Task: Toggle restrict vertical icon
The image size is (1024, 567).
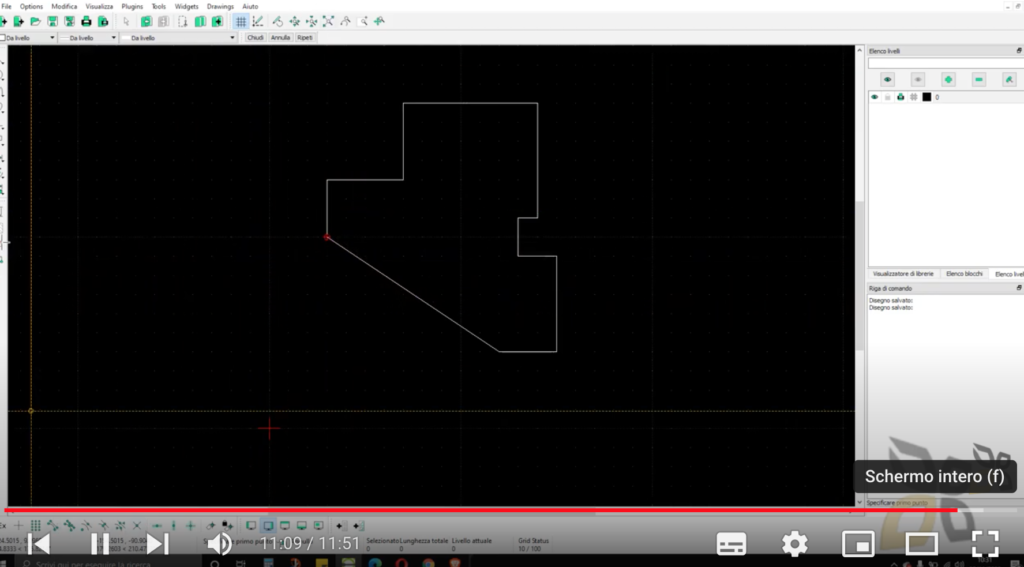Action: 174,526
